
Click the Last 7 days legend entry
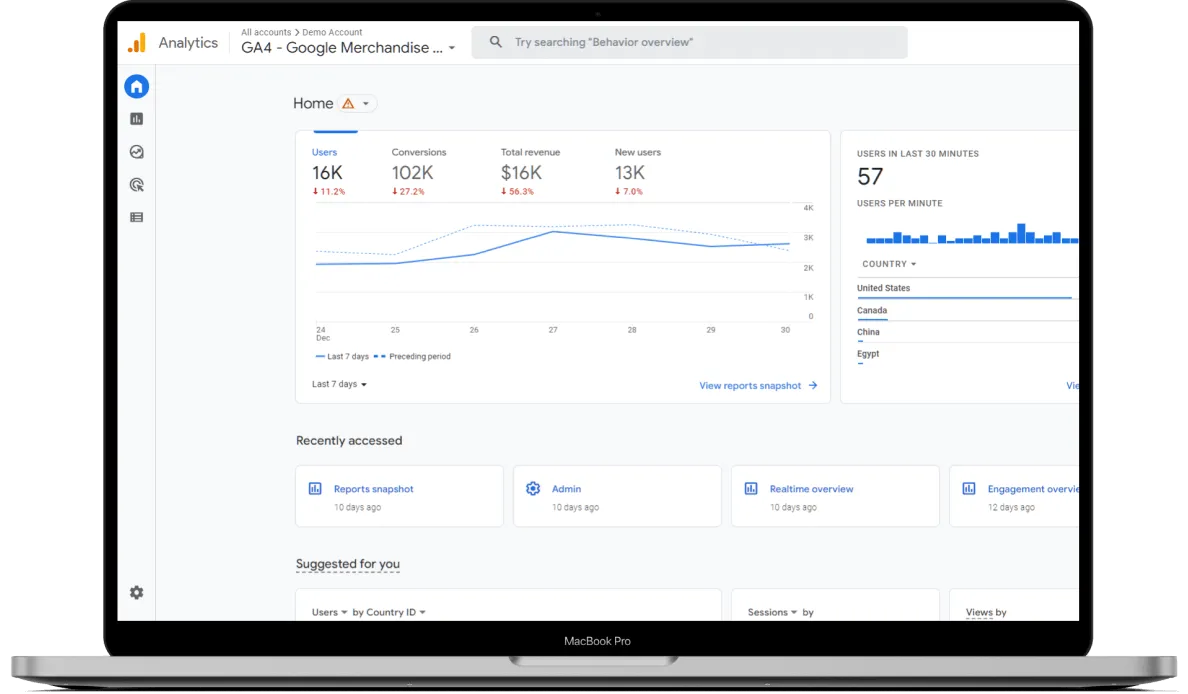(342, 356)
